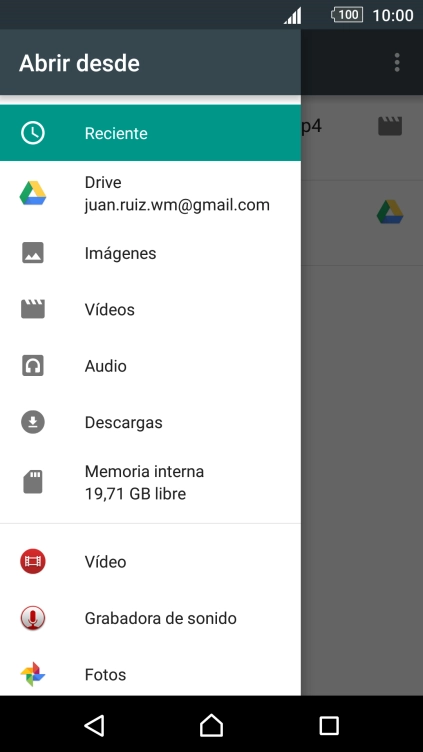Tap the Fotos pinwheel icon
This screenshot has height=752, width=423.
click(x=33, y=675)
